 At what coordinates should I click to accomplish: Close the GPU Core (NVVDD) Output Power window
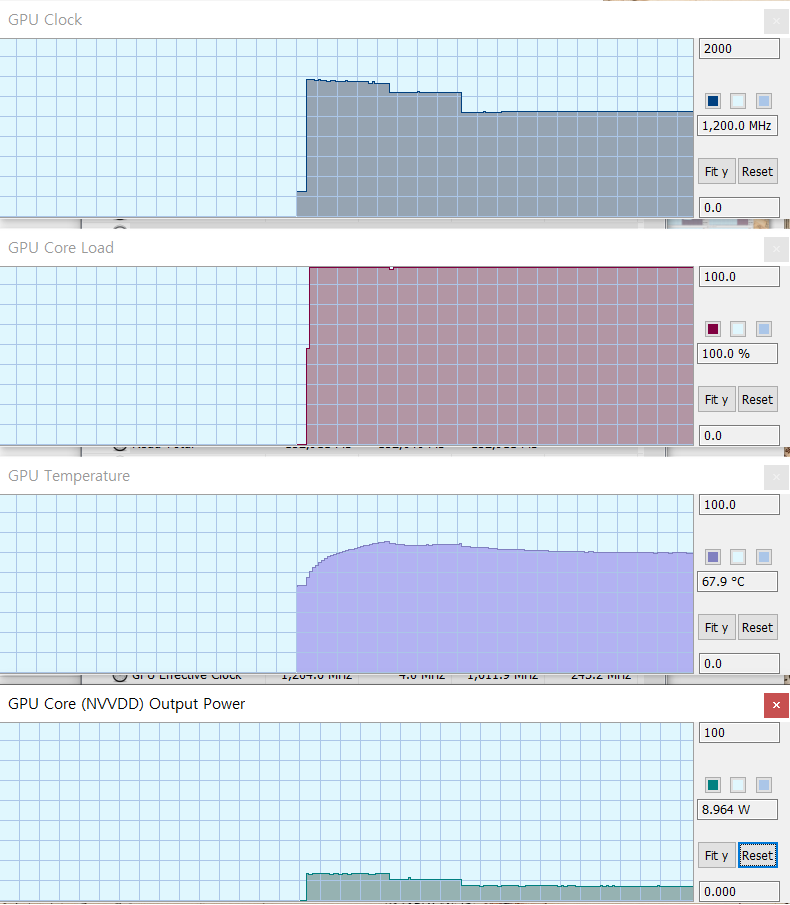(776, 705)
